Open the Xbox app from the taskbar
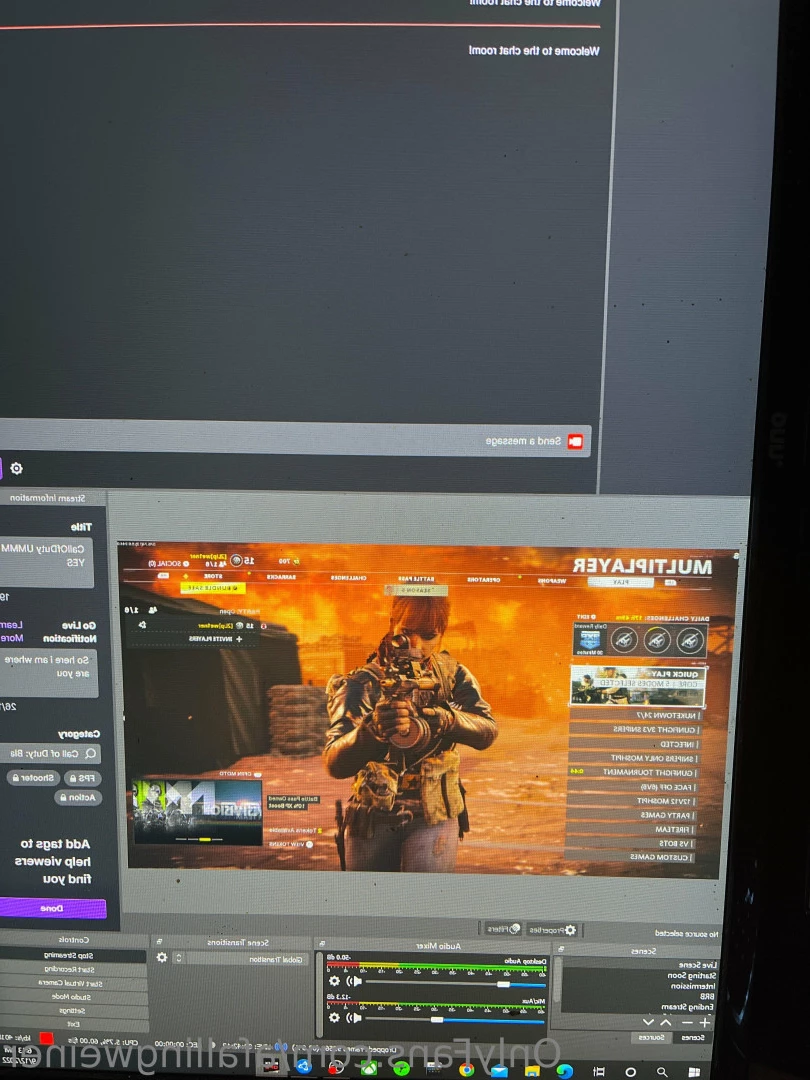Viewport: 810px width, 1080px height. (x=368, y=1068)
